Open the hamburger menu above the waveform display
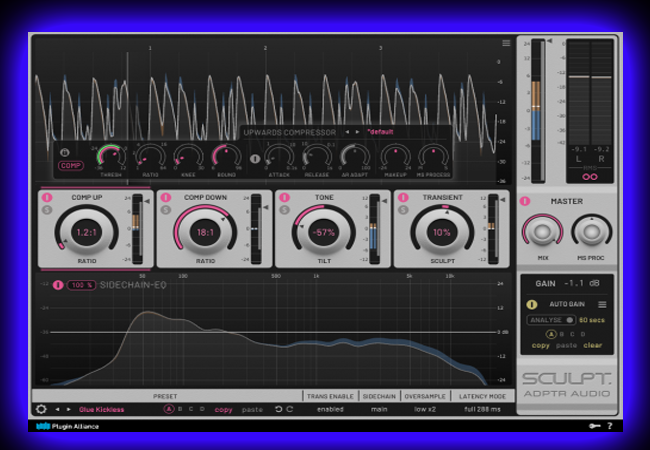The image size is (650, 450). click(506, 43)
